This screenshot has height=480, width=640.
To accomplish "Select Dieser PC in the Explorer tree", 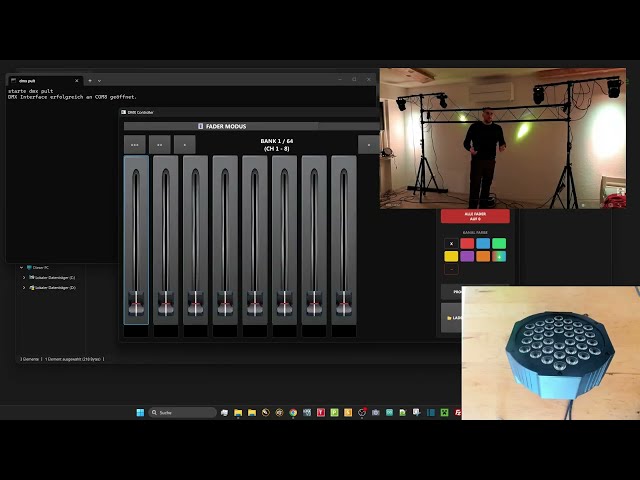I will [38, 268].
